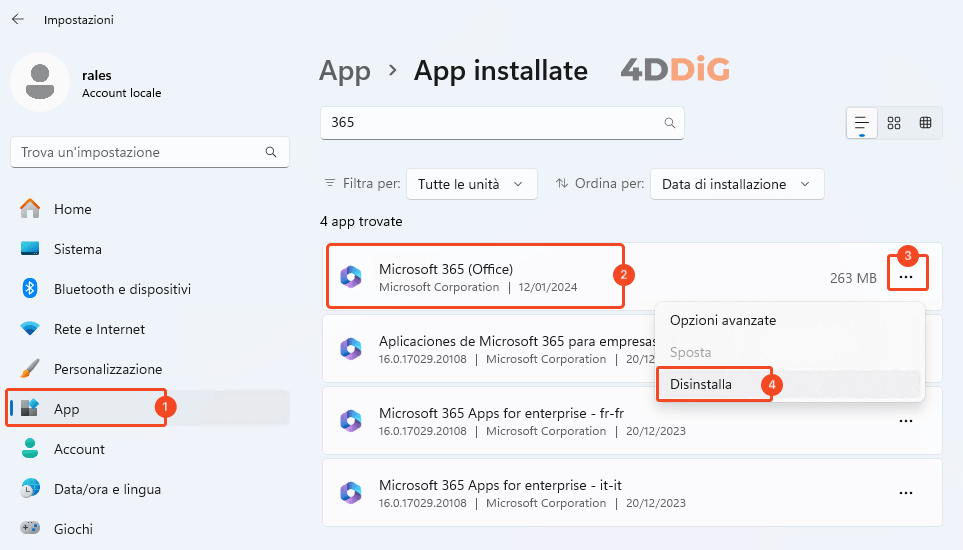Click the Data/ora e lingua clock icon

30,489
